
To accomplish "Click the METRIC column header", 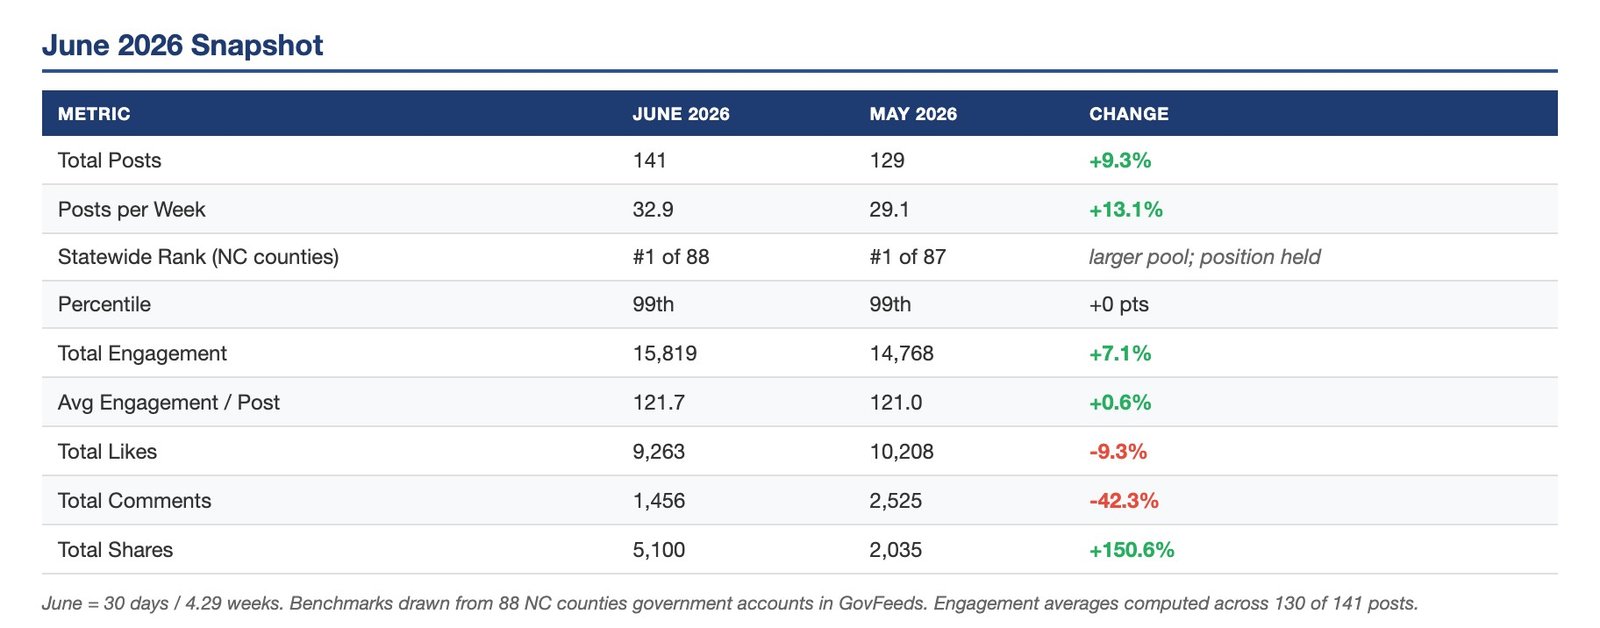I will [94, 114].
